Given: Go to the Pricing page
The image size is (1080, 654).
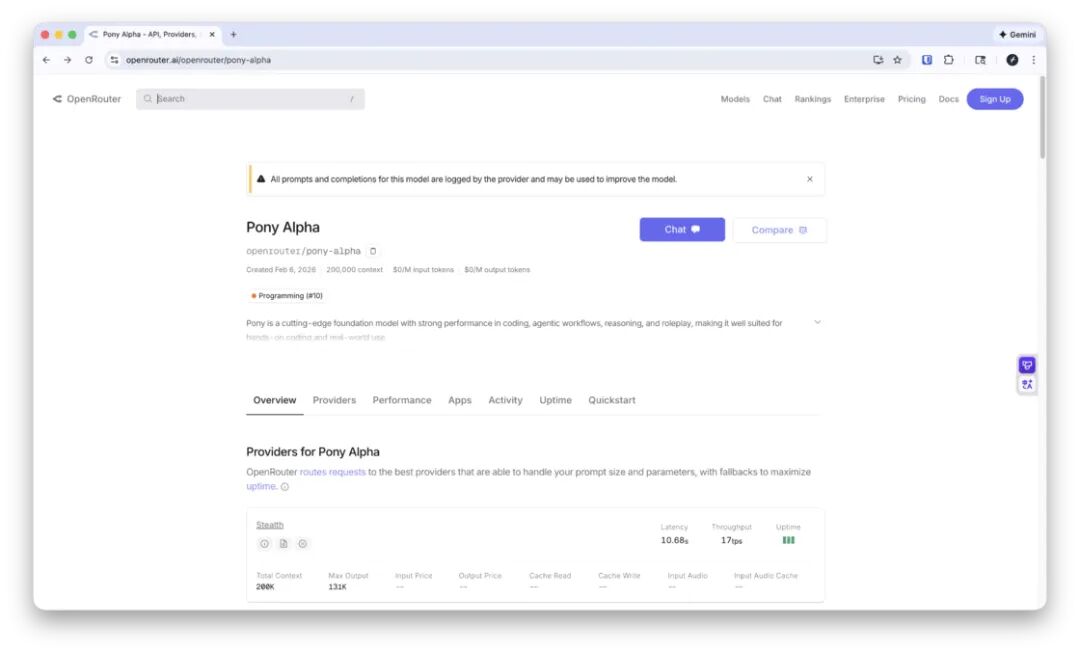Looking at the screenshot, I should pos(911,99).
